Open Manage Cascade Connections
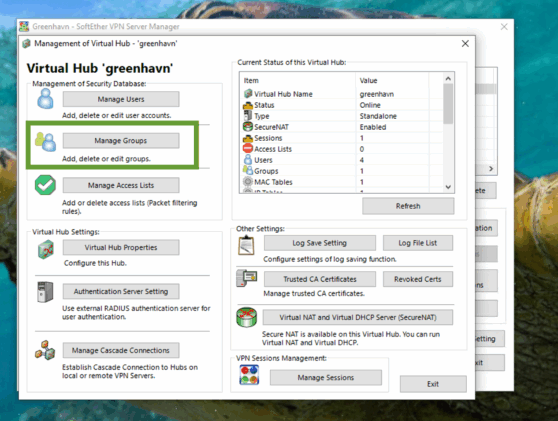 121,350
